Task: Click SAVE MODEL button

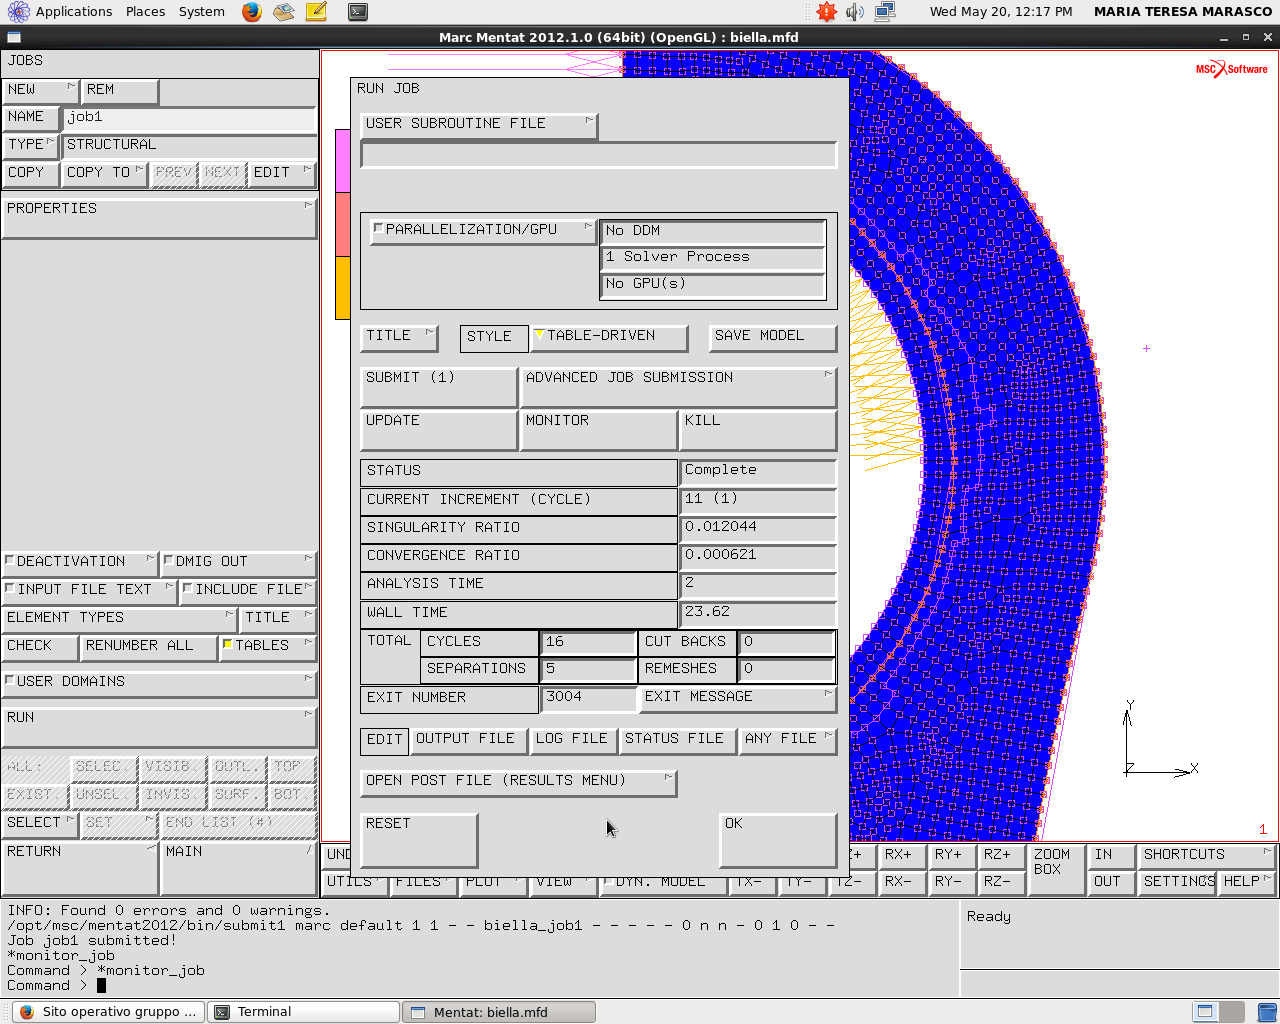Action: point(773,337)
